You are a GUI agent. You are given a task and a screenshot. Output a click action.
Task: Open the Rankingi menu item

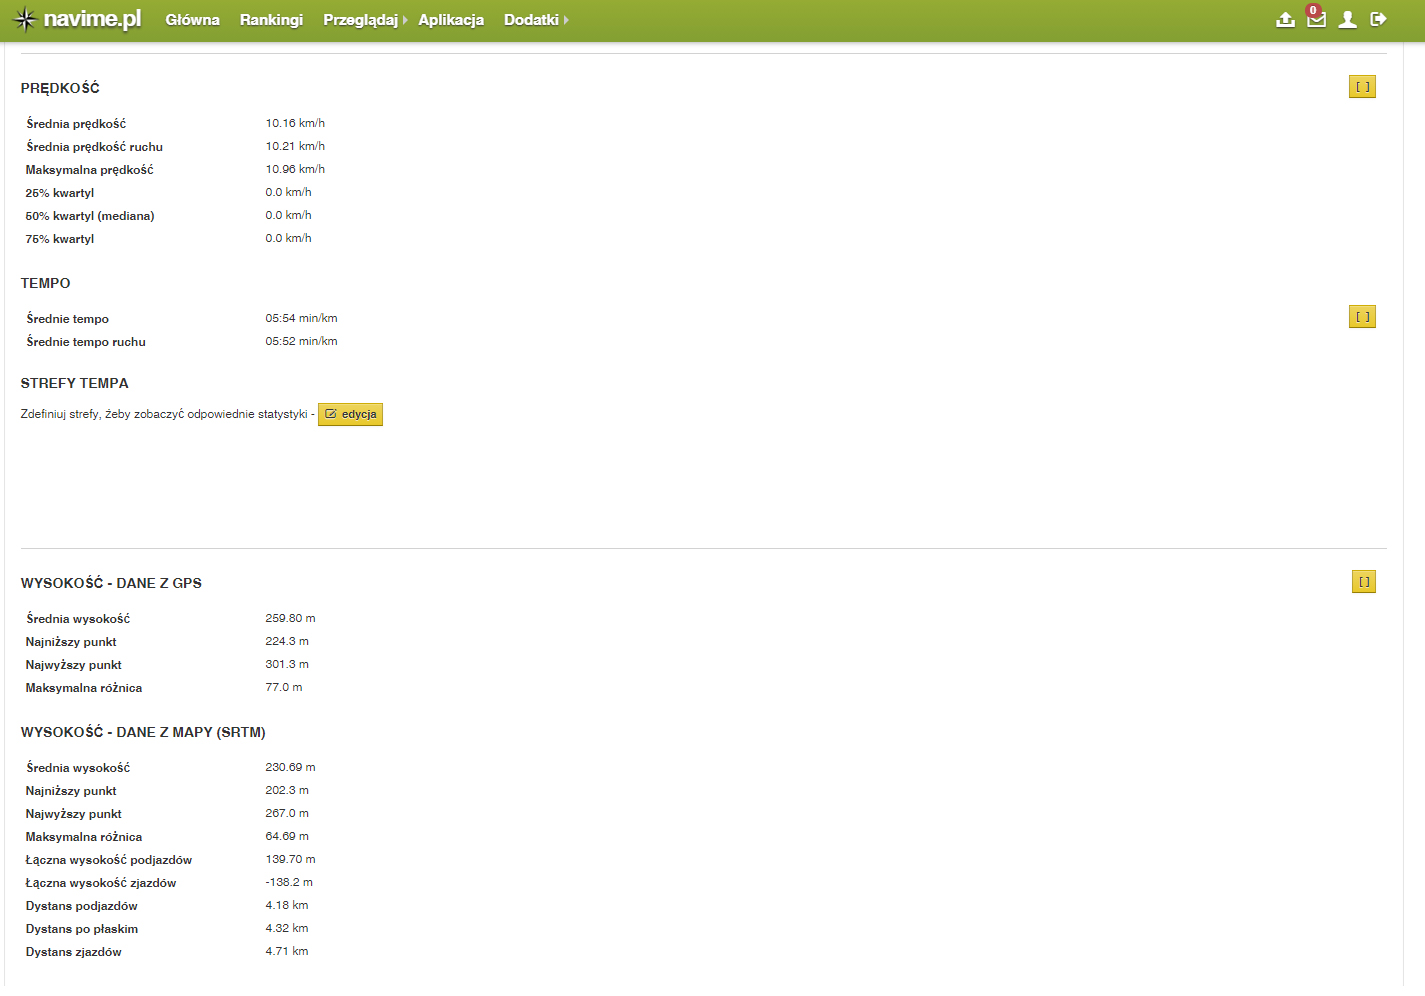[x=271, y=20]
